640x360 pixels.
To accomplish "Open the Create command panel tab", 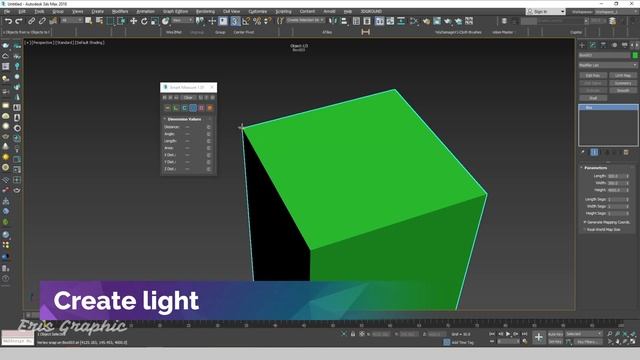I will pyautogui.click(x=582, y=45).
